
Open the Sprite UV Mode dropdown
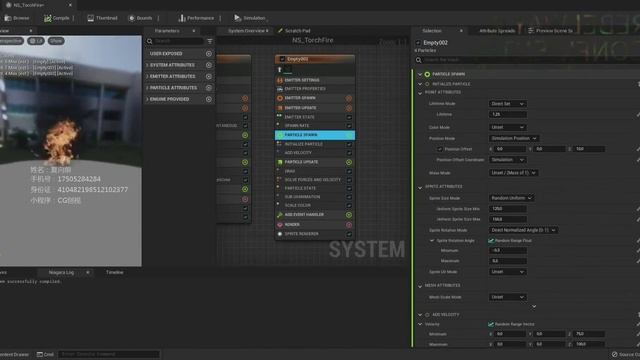507,272
